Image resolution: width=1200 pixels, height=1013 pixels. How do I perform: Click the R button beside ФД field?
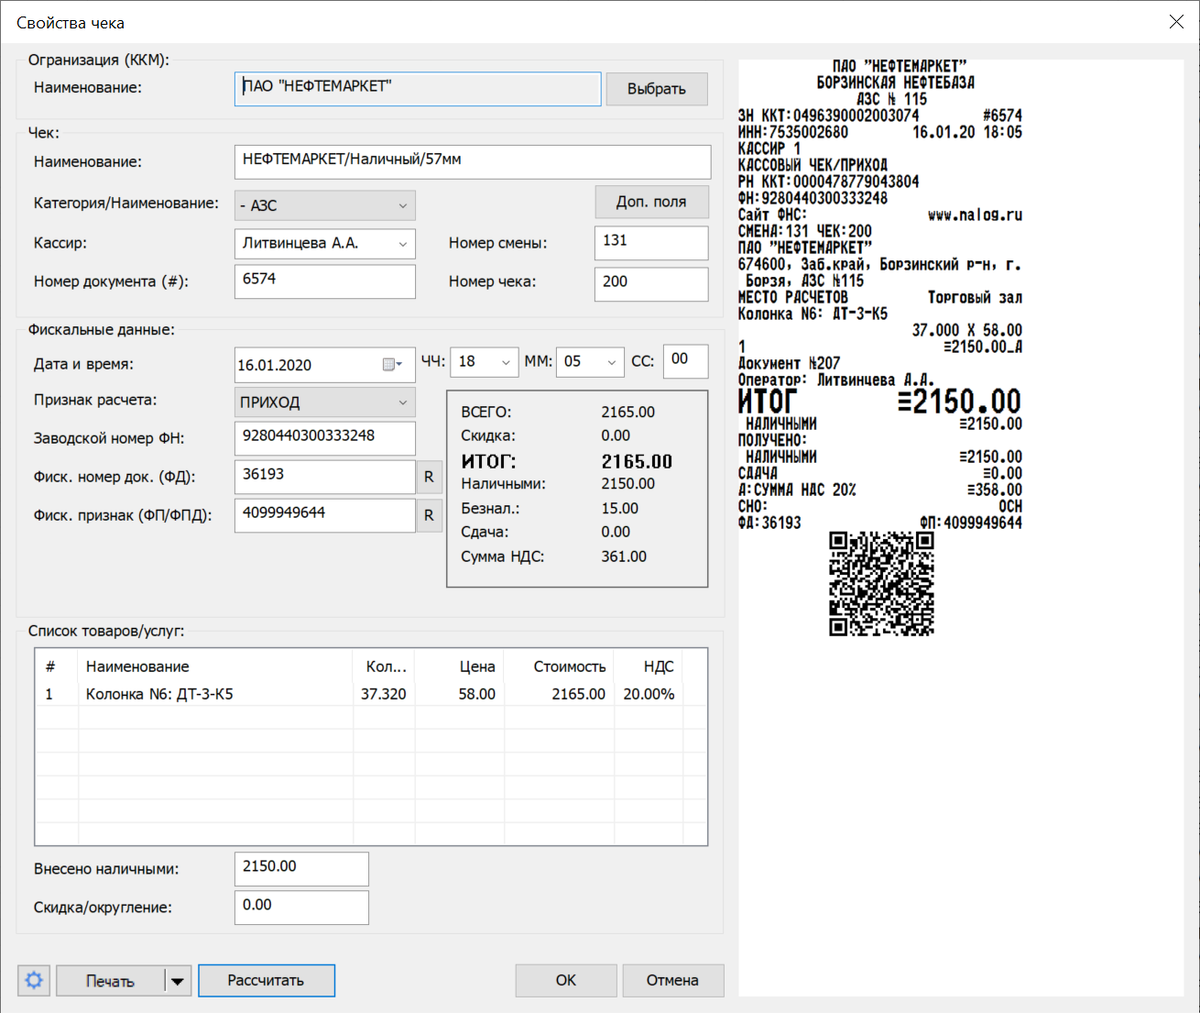(429, 477)
